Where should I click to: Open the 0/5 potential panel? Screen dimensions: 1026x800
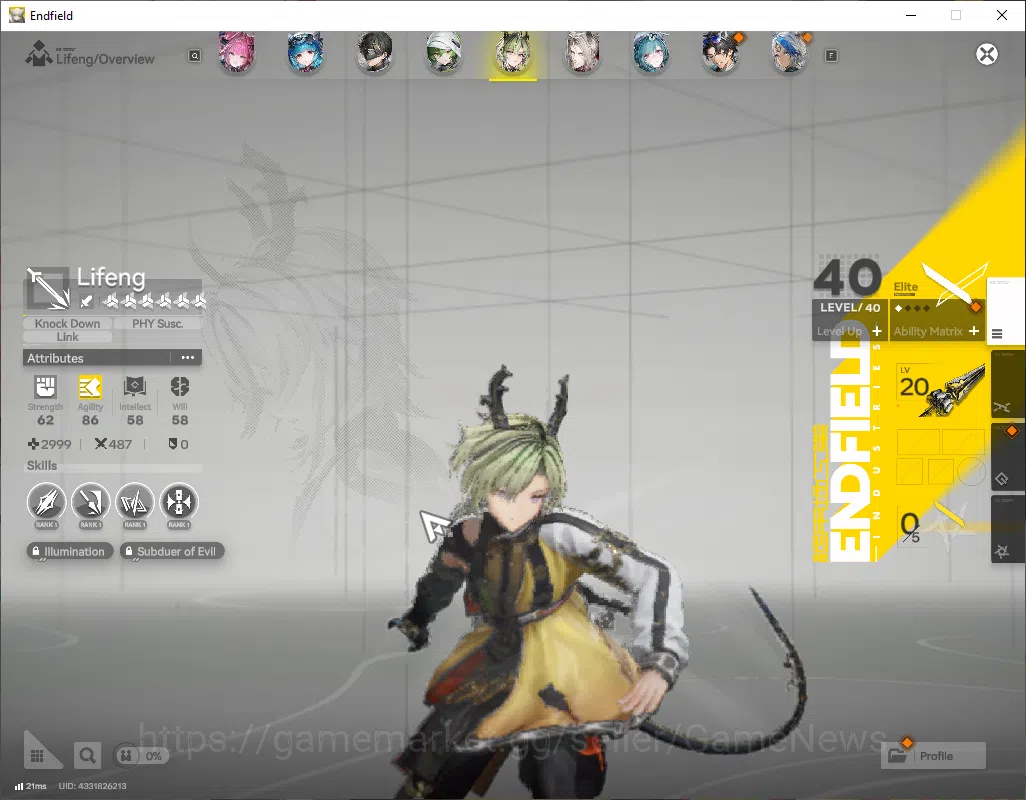(940, 525)
